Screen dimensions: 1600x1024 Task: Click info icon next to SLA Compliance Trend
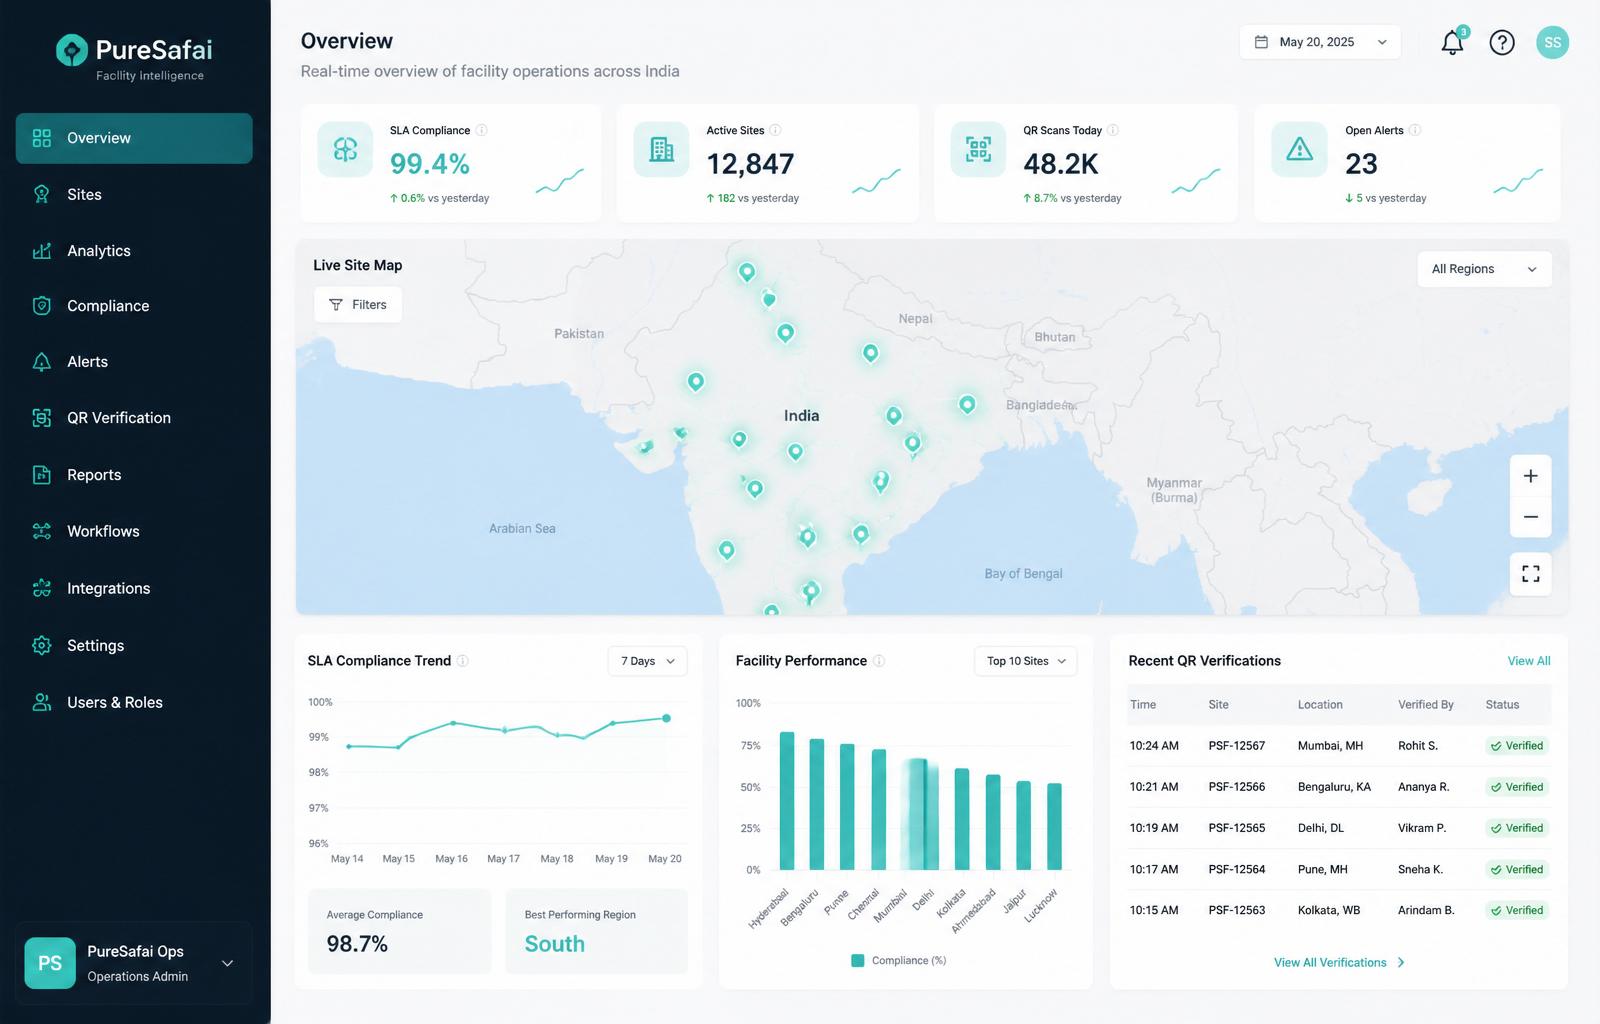pyautogui.click(x=463, y=661)
